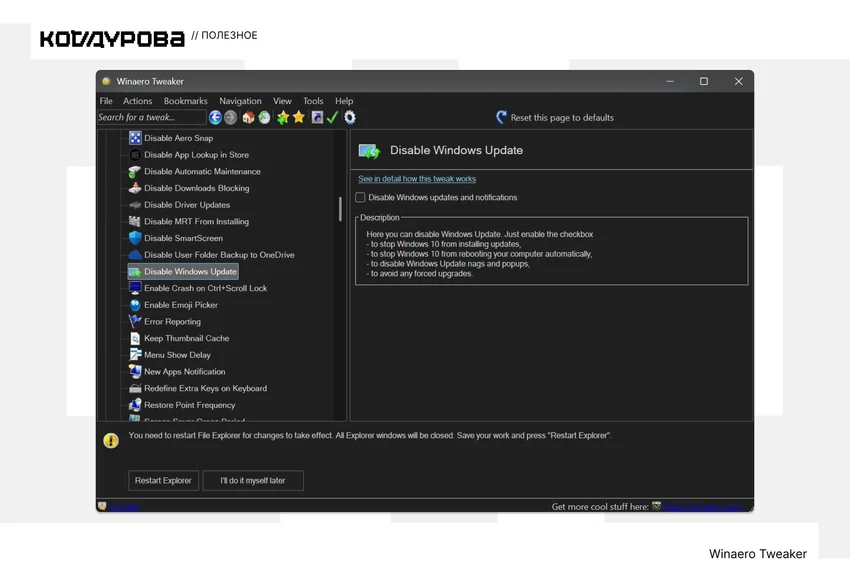Select 'Menu Show Delay' entry

(x=177, y=355)
